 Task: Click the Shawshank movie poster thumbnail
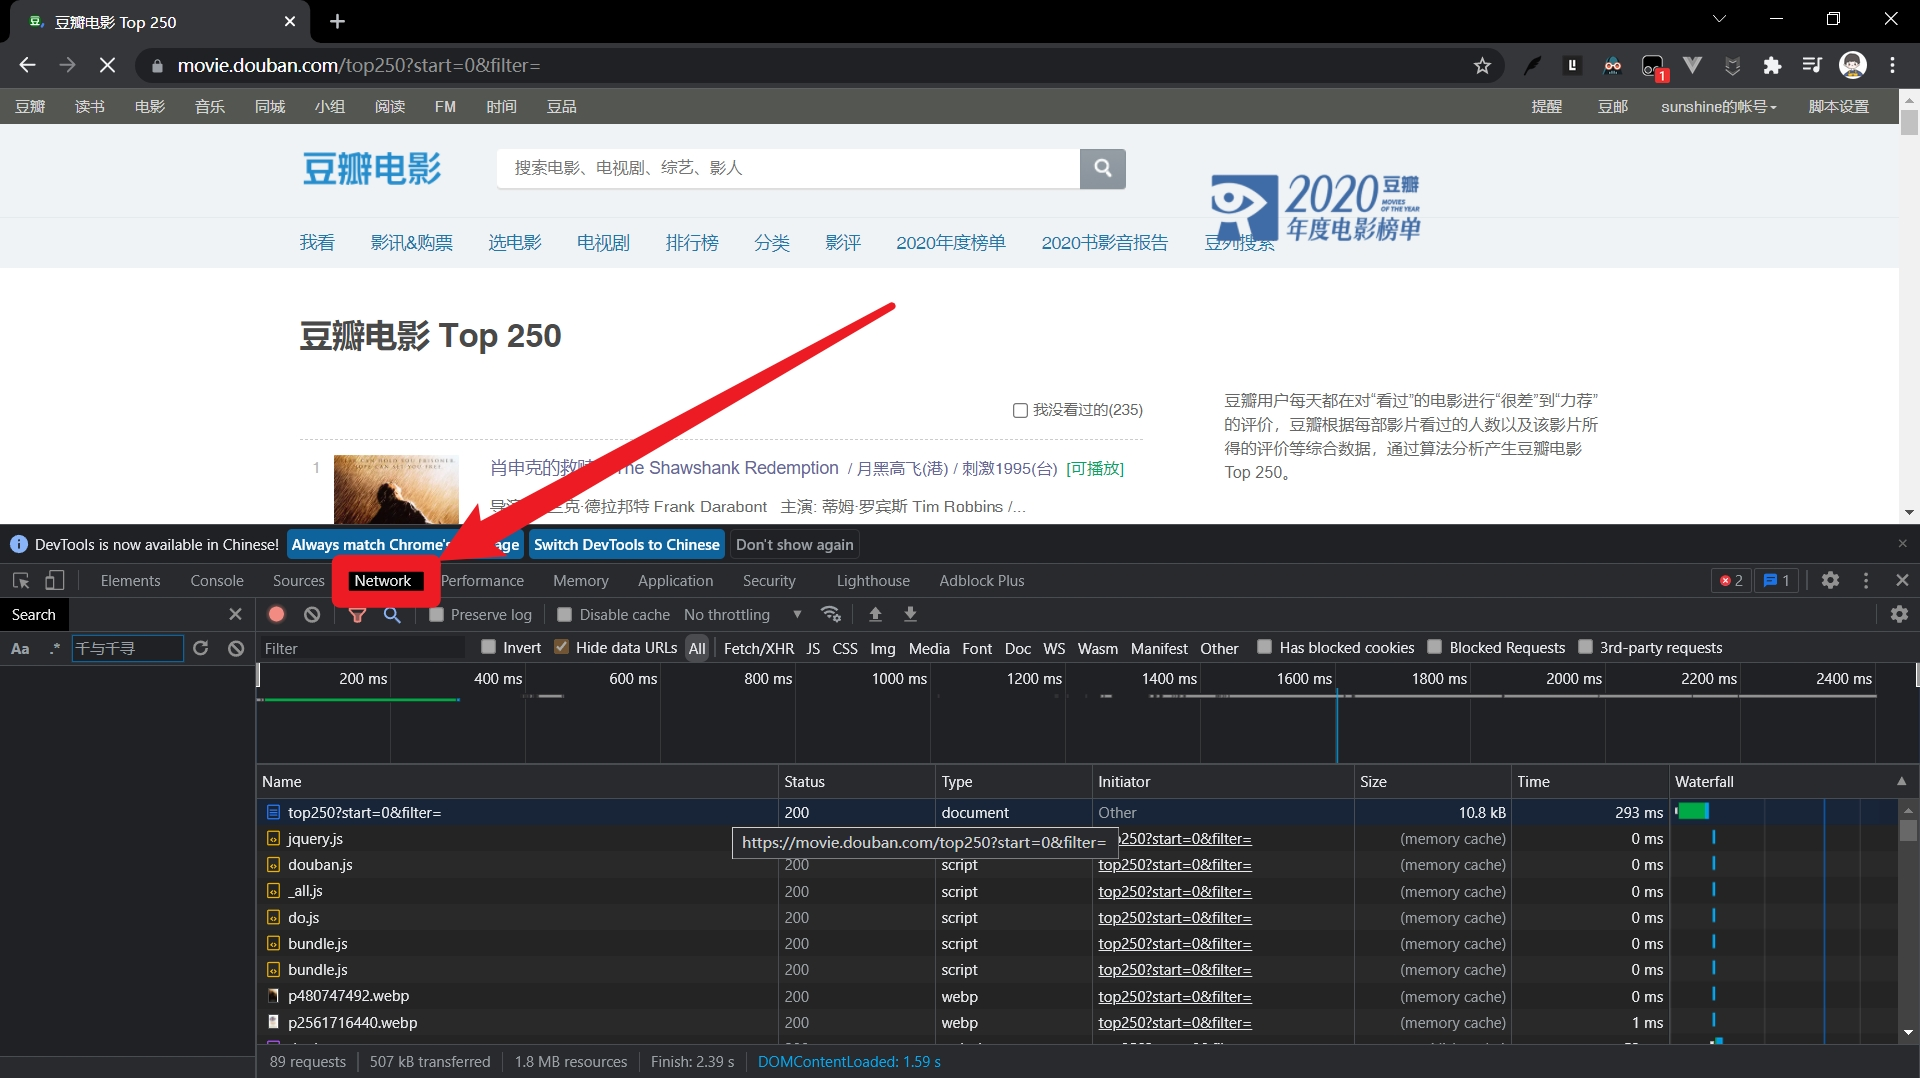pos(396,489)
